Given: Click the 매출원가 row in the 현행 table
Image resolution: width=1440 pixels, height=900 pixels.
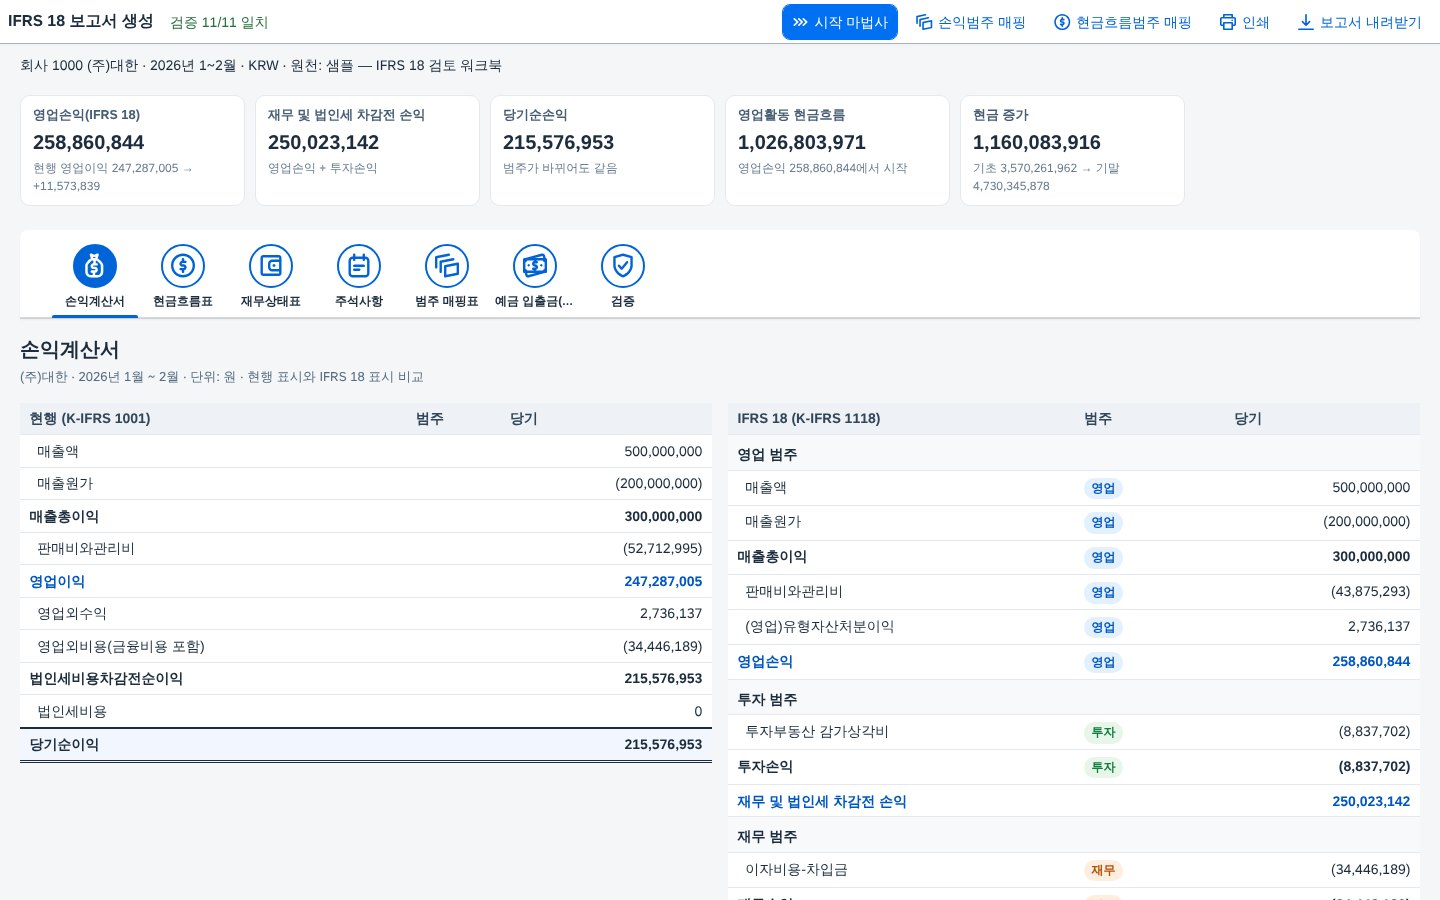Looking at the screenshot, I should 366,483.
